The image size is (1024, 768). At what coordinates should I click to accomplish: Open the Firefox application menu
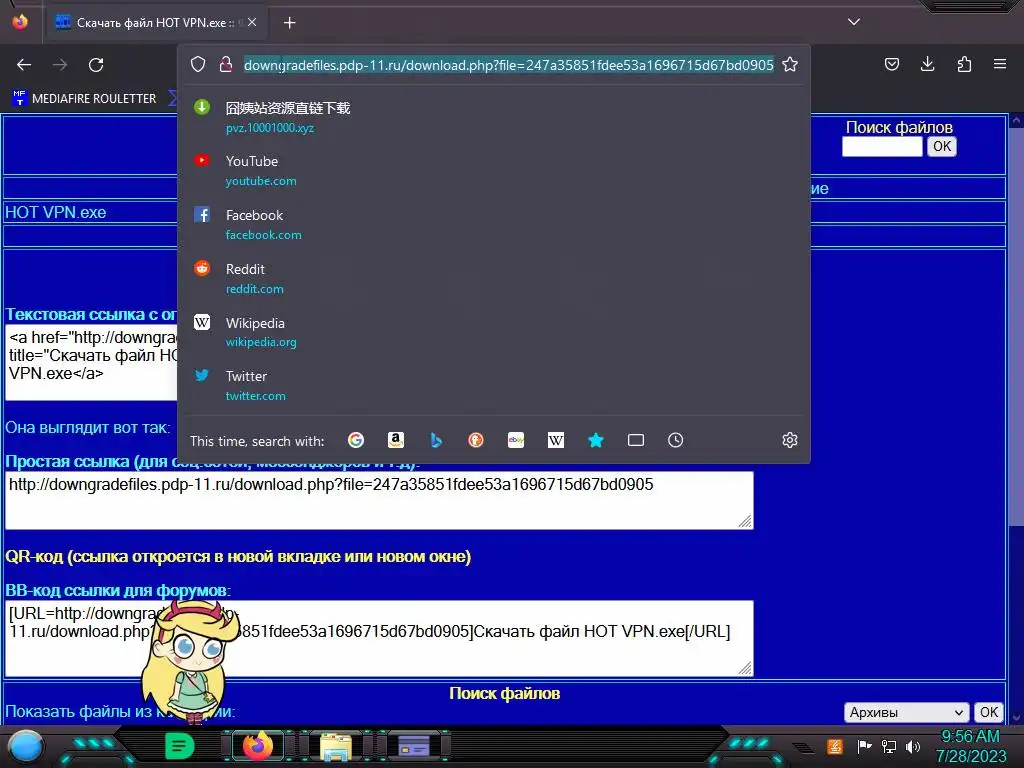click(1000, 64)
